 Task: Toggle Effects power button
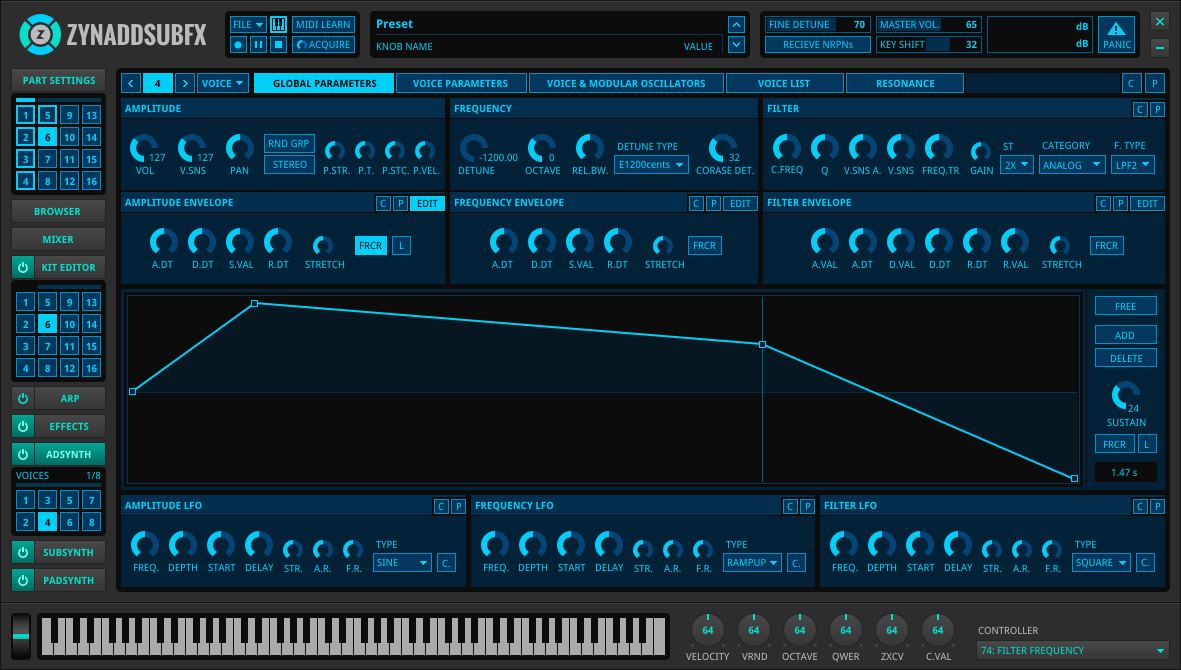click(x=23, y=426)
